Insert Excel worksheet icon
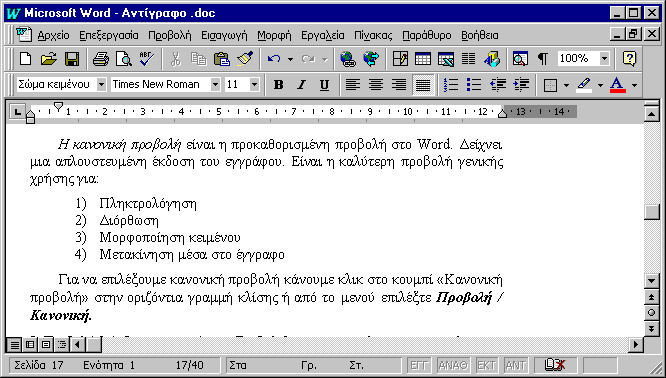The image size is (666, 378). (446, 59)
